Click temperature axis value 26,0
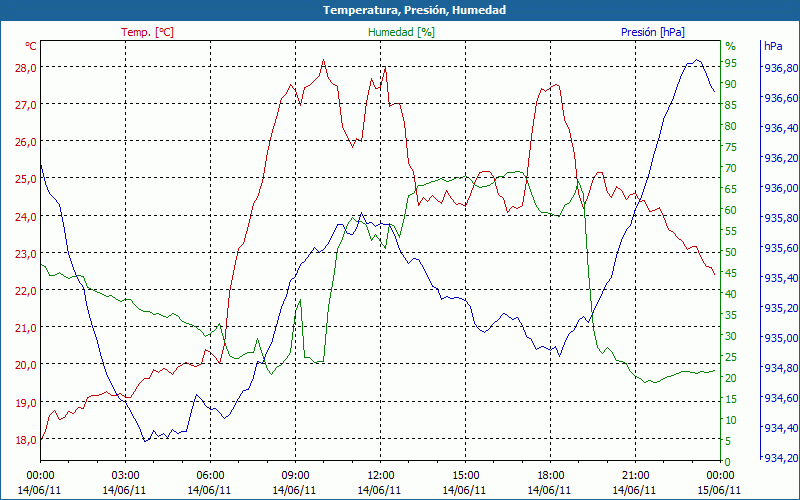The image size is (800, 500). click(x=26, y=142)
